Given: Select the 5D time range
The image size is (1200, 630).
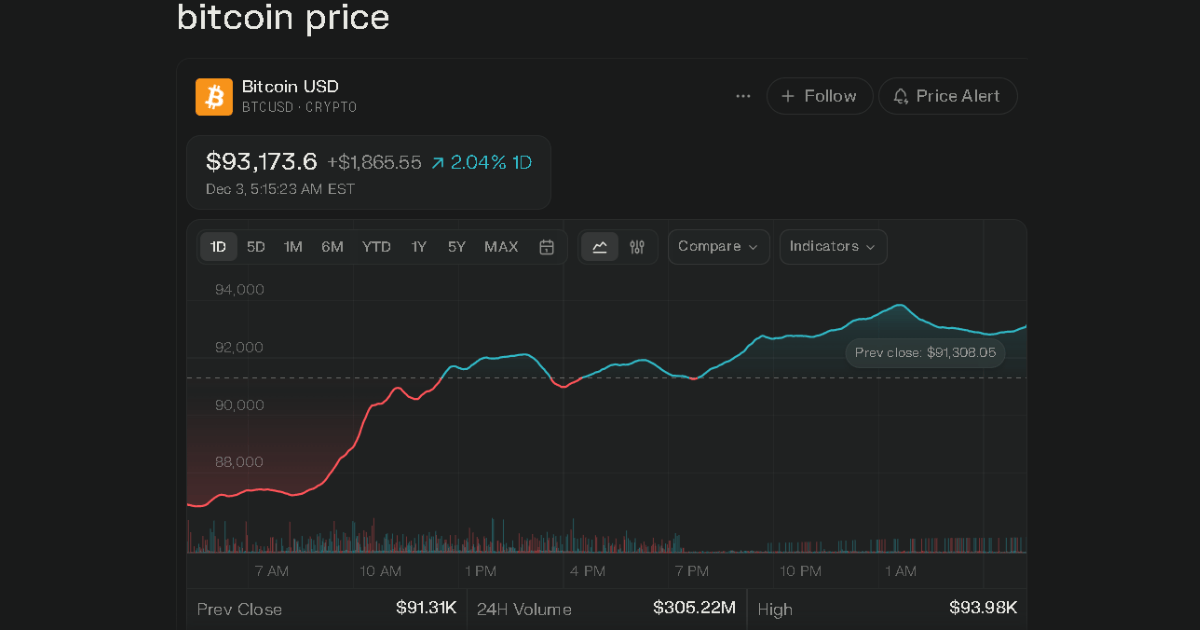Looking at the screenshot, I should pos(256,247).
